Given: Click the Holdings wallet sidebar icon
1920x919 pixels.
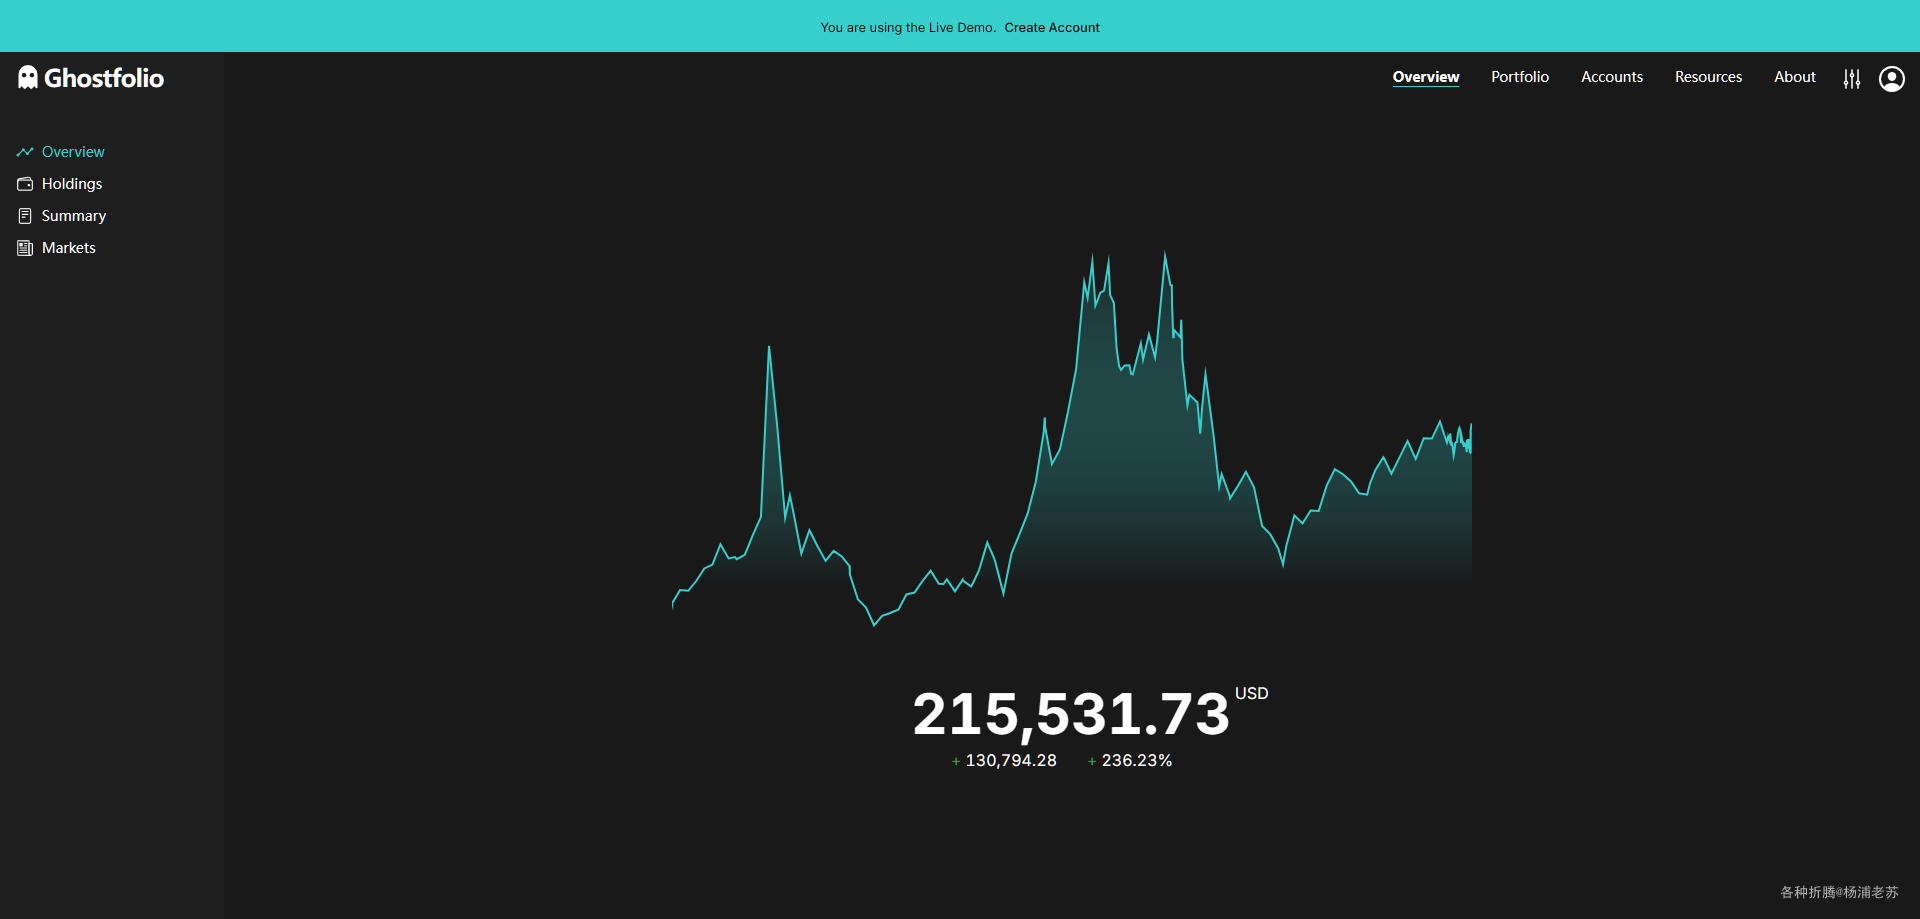Looking at the screenshot, I should 25,184.
